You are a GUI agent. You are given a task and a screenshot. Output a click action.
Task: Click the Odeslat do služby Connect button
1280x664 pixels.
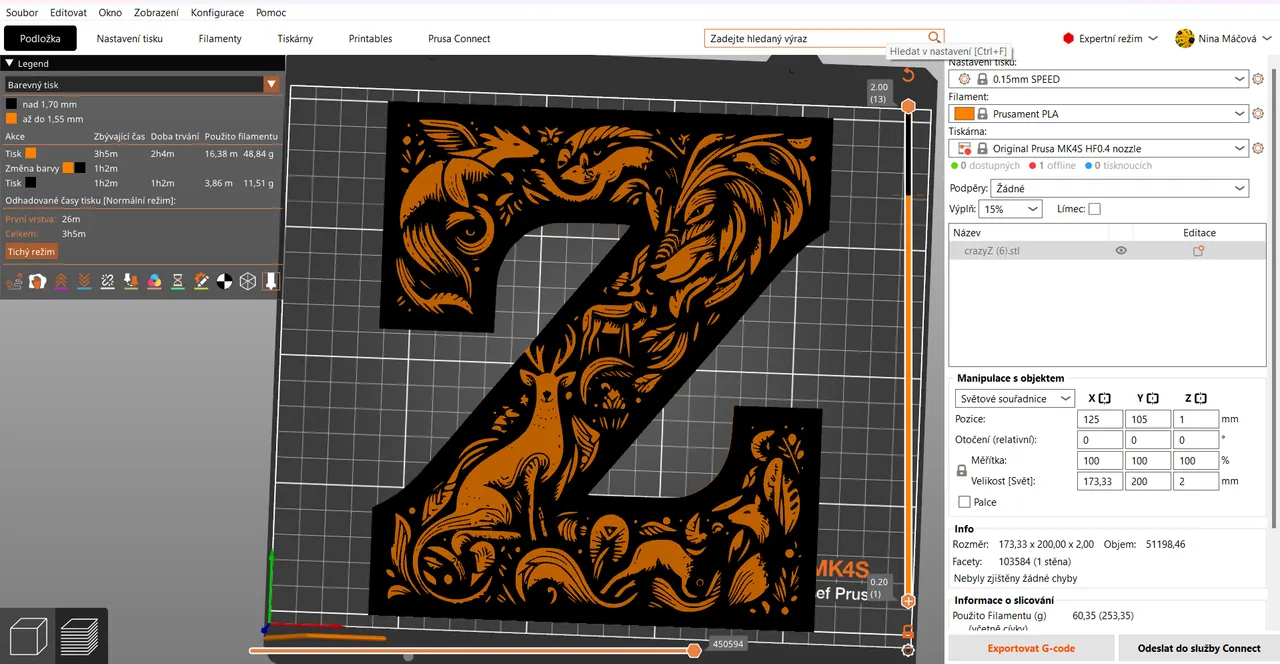pos(1198,648)
